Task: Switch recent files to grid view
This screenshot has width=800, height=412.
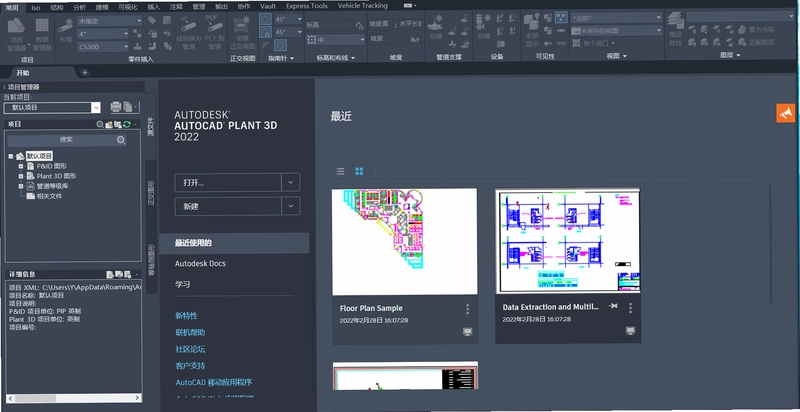Action: point(359,171)
